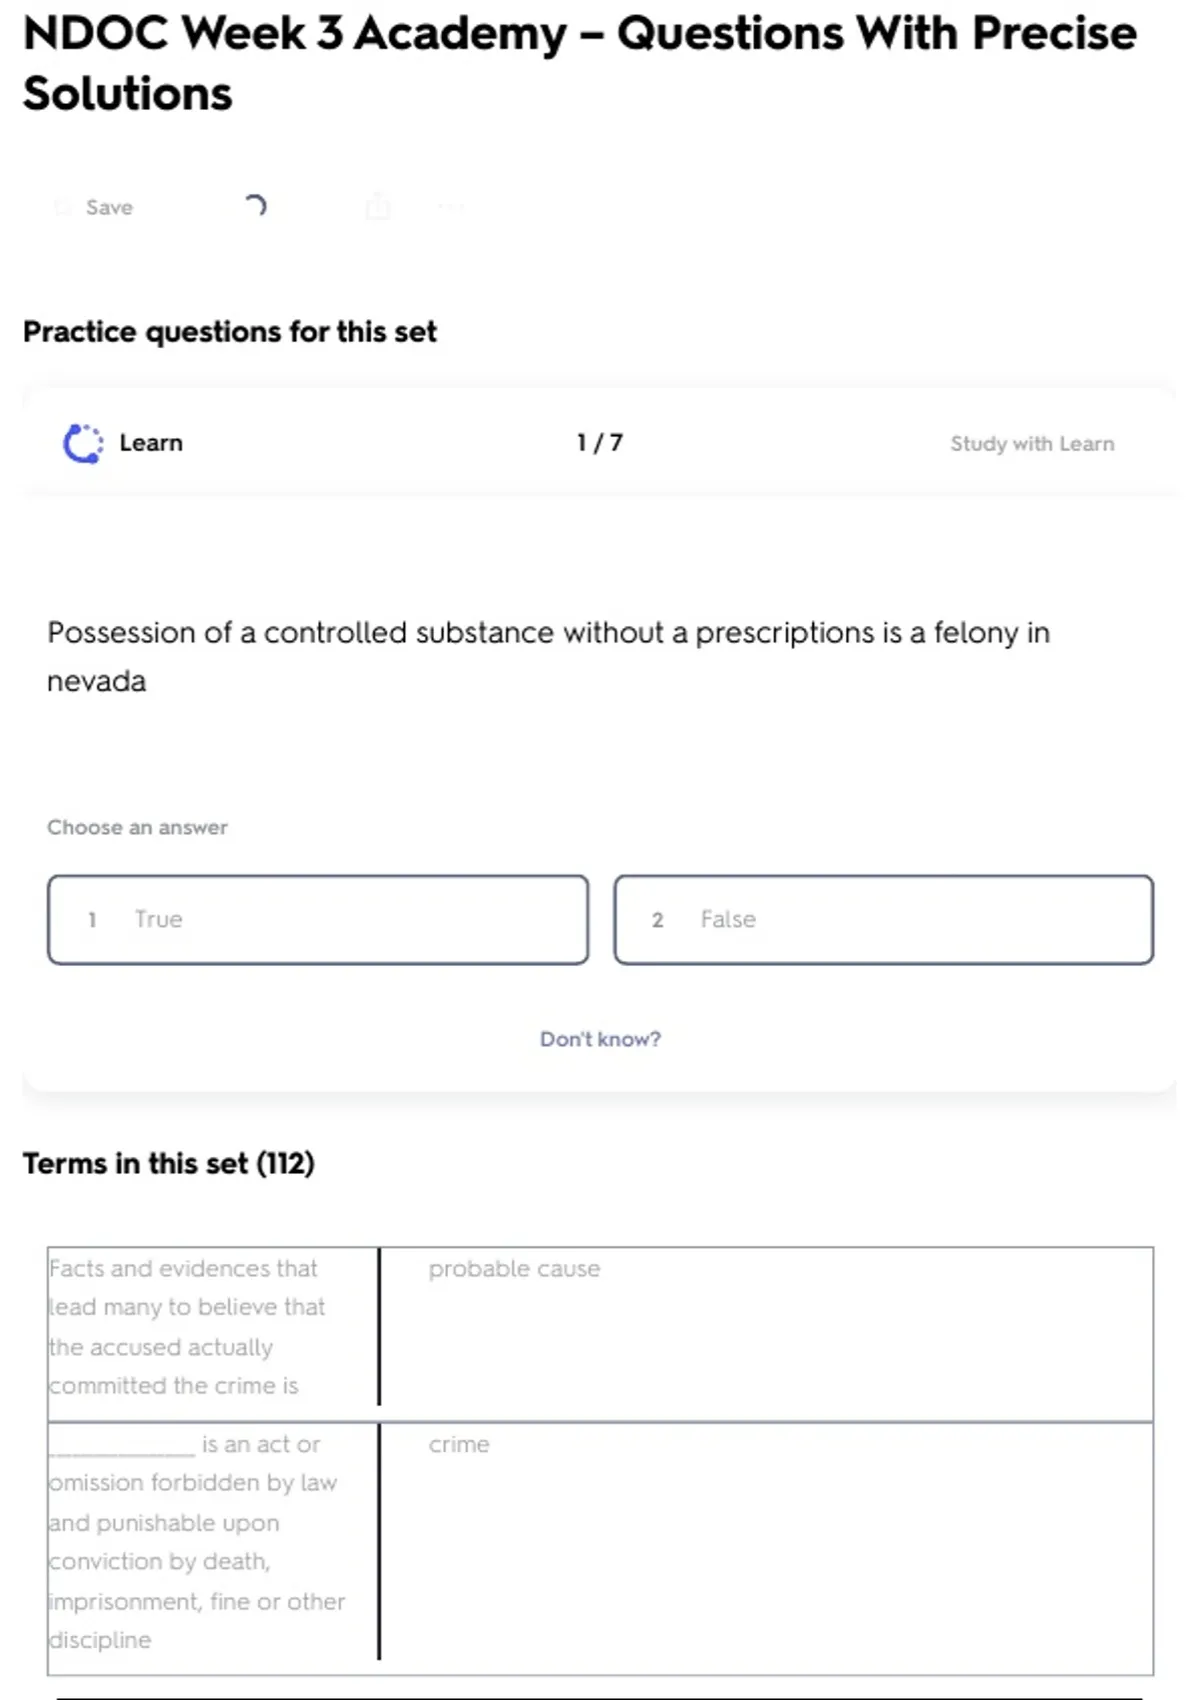Click the "Don't know?" link
1200x1700 pixels.
[600, 1039]
